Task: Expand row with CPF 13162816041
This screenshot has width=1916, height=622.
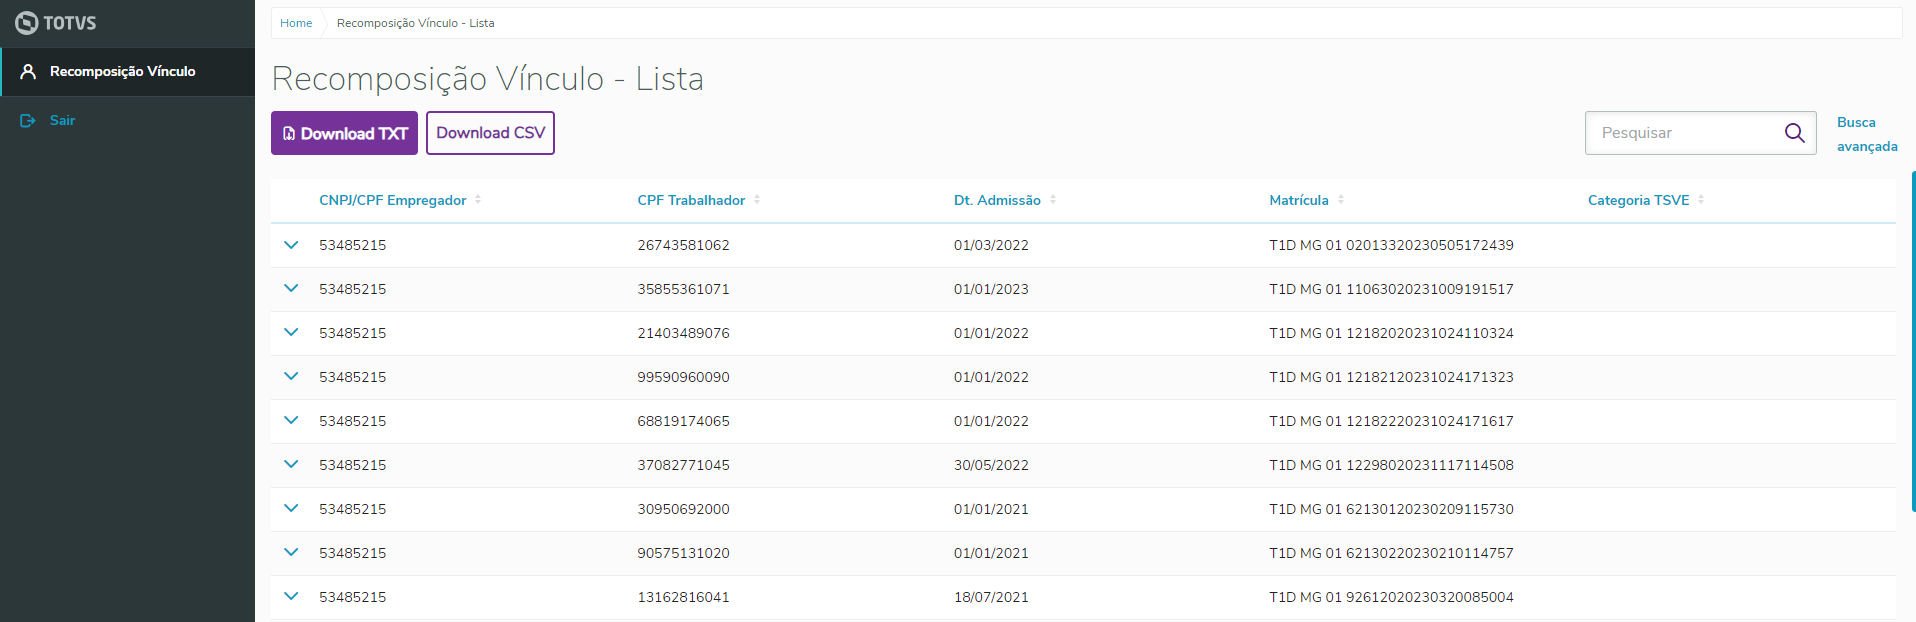Action: click(291, 597)
